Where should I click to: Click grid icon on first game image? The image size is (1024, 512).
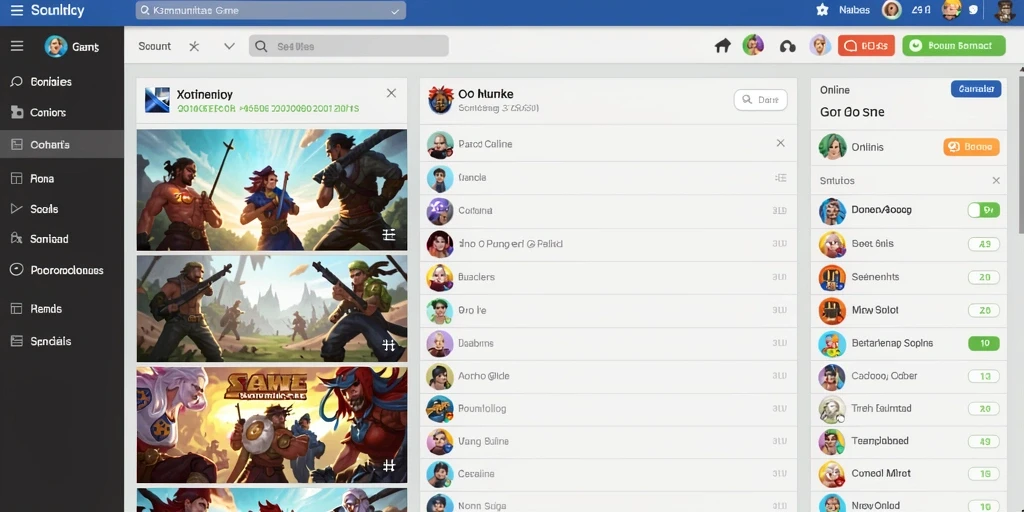click(389, 235)
